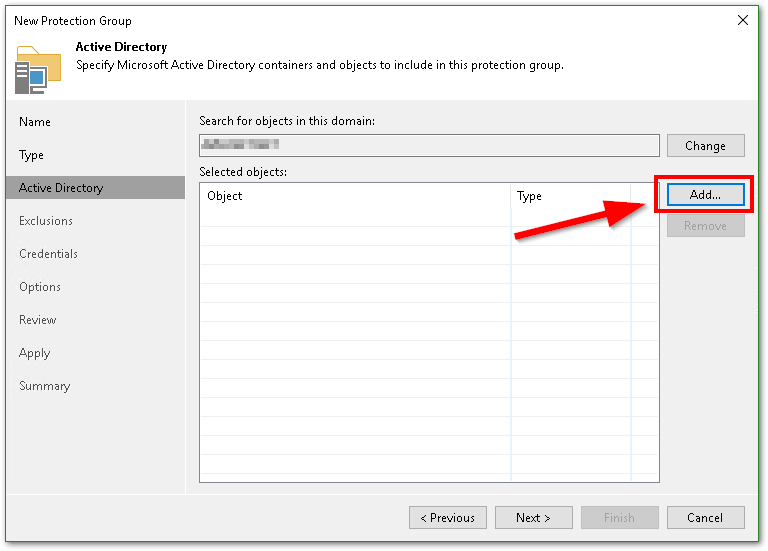Proceed with the Next button
This screenshot has height=551, width=768.
(534, 518)
